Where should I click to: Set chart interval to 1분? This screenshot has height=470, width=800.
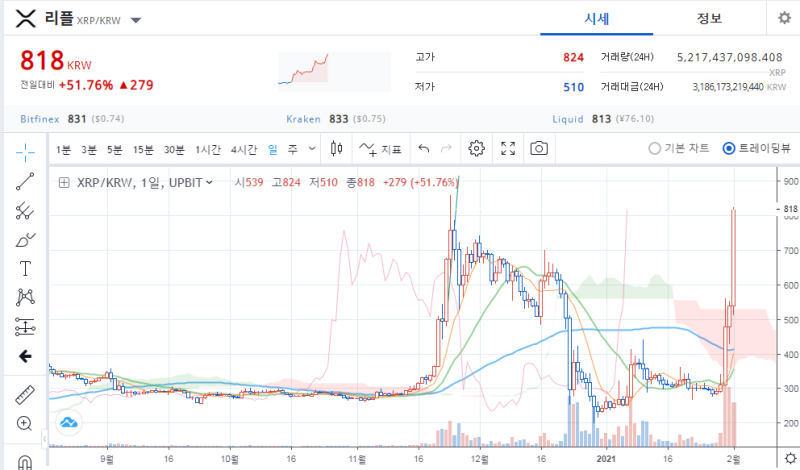[x=63, y=150]
